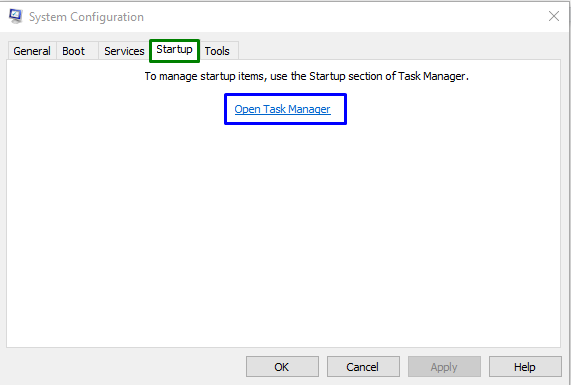Viewport: 571px width, 385px height.
Task: Click the blue box border around the link
Action: coord(286,95)
